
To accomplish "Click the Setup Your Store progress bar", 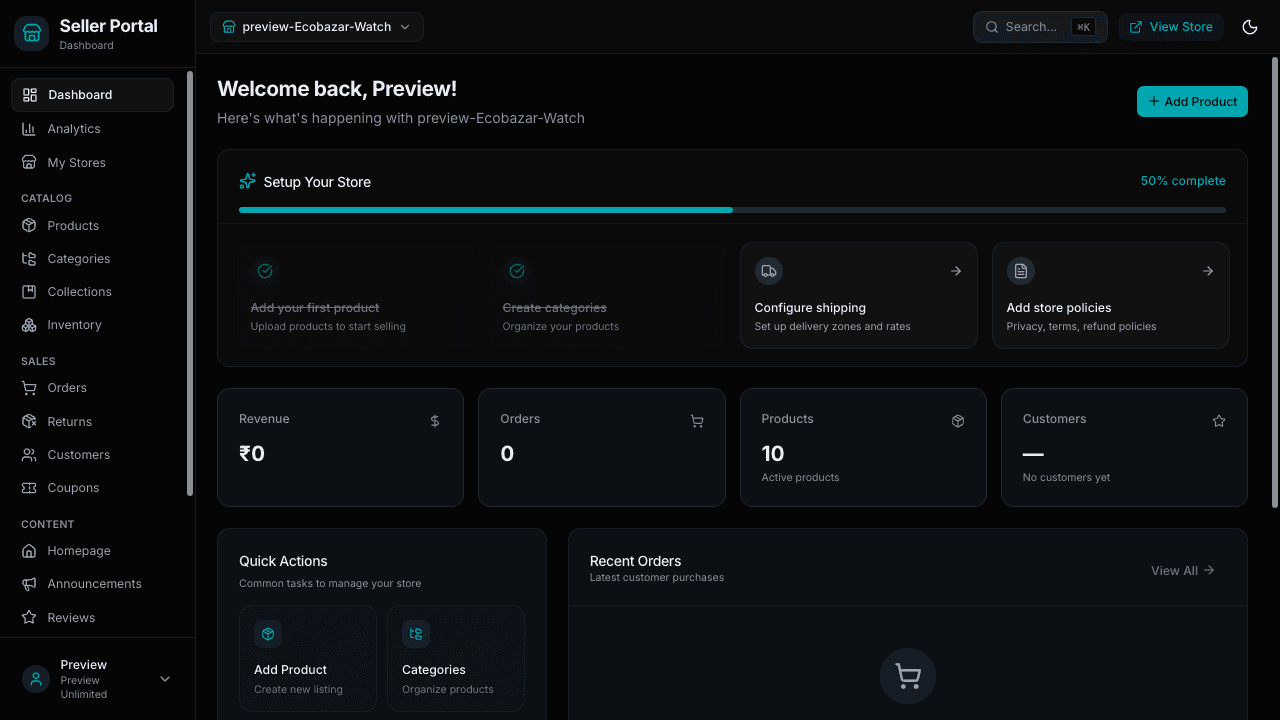I will [732, 210].
